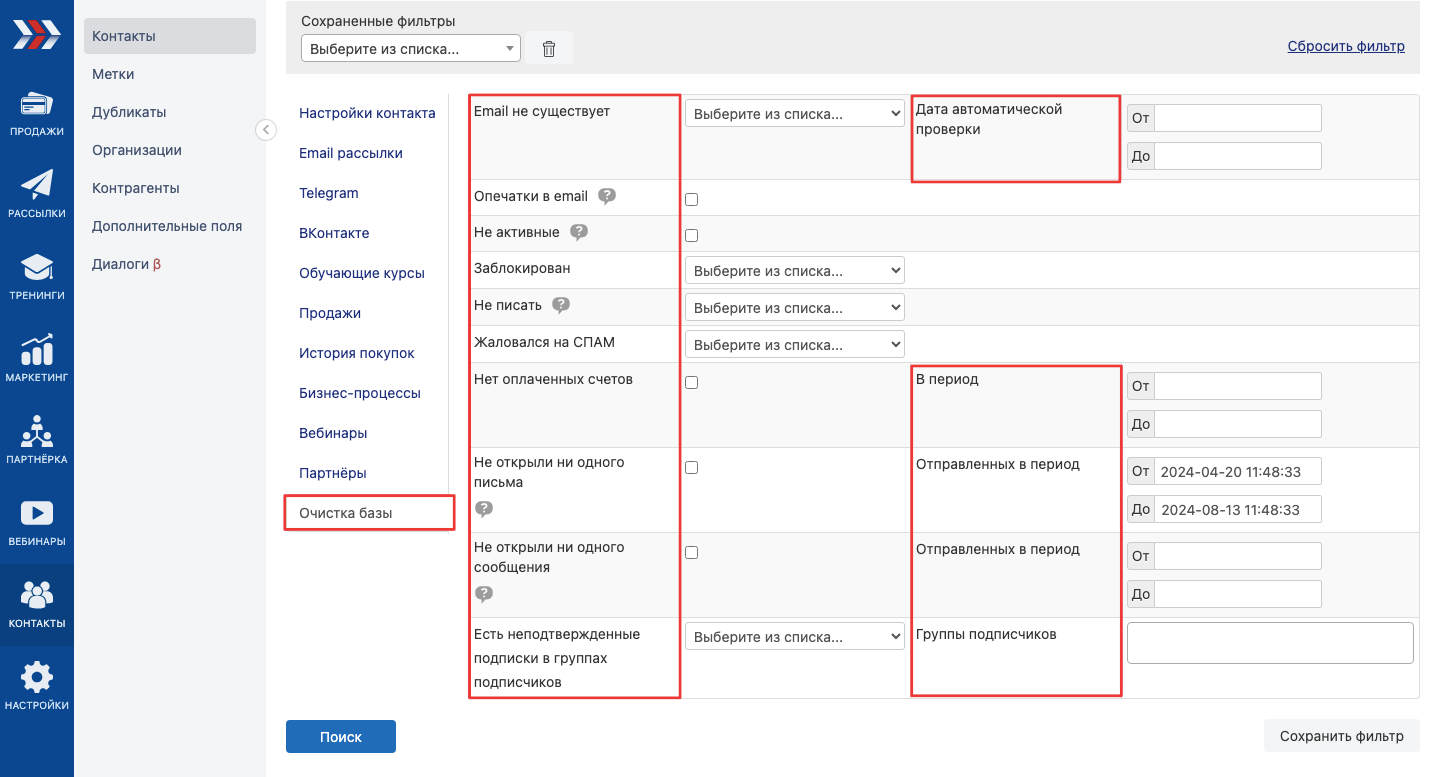Open the Настройки gear icon

36,678
